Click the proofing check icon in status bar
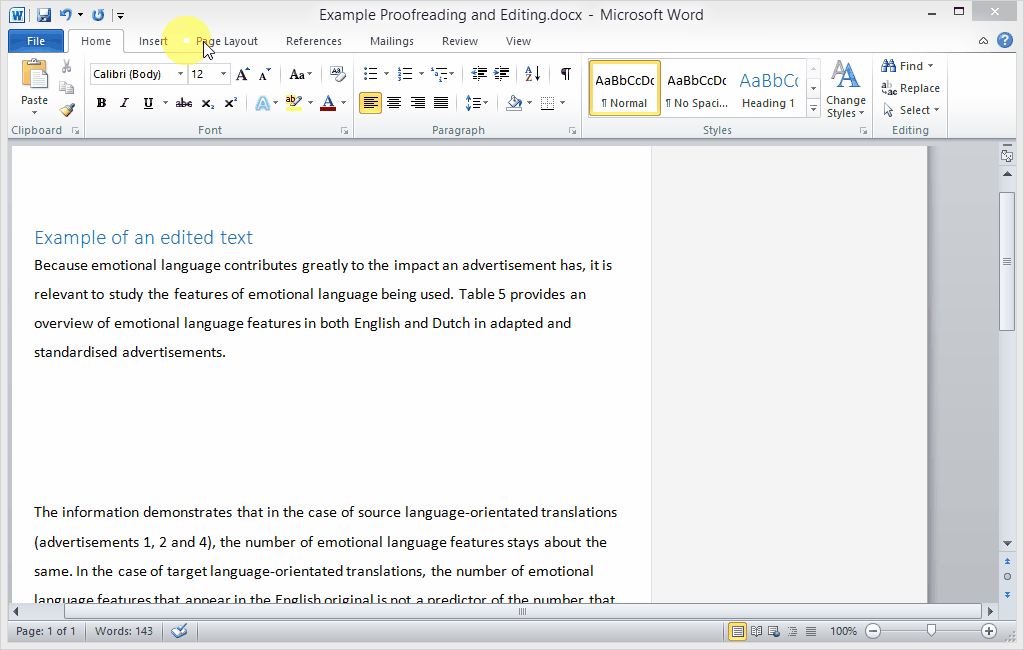Image resolution: width=1024 pixels, height=650 pixels. [x=180, y=631]
